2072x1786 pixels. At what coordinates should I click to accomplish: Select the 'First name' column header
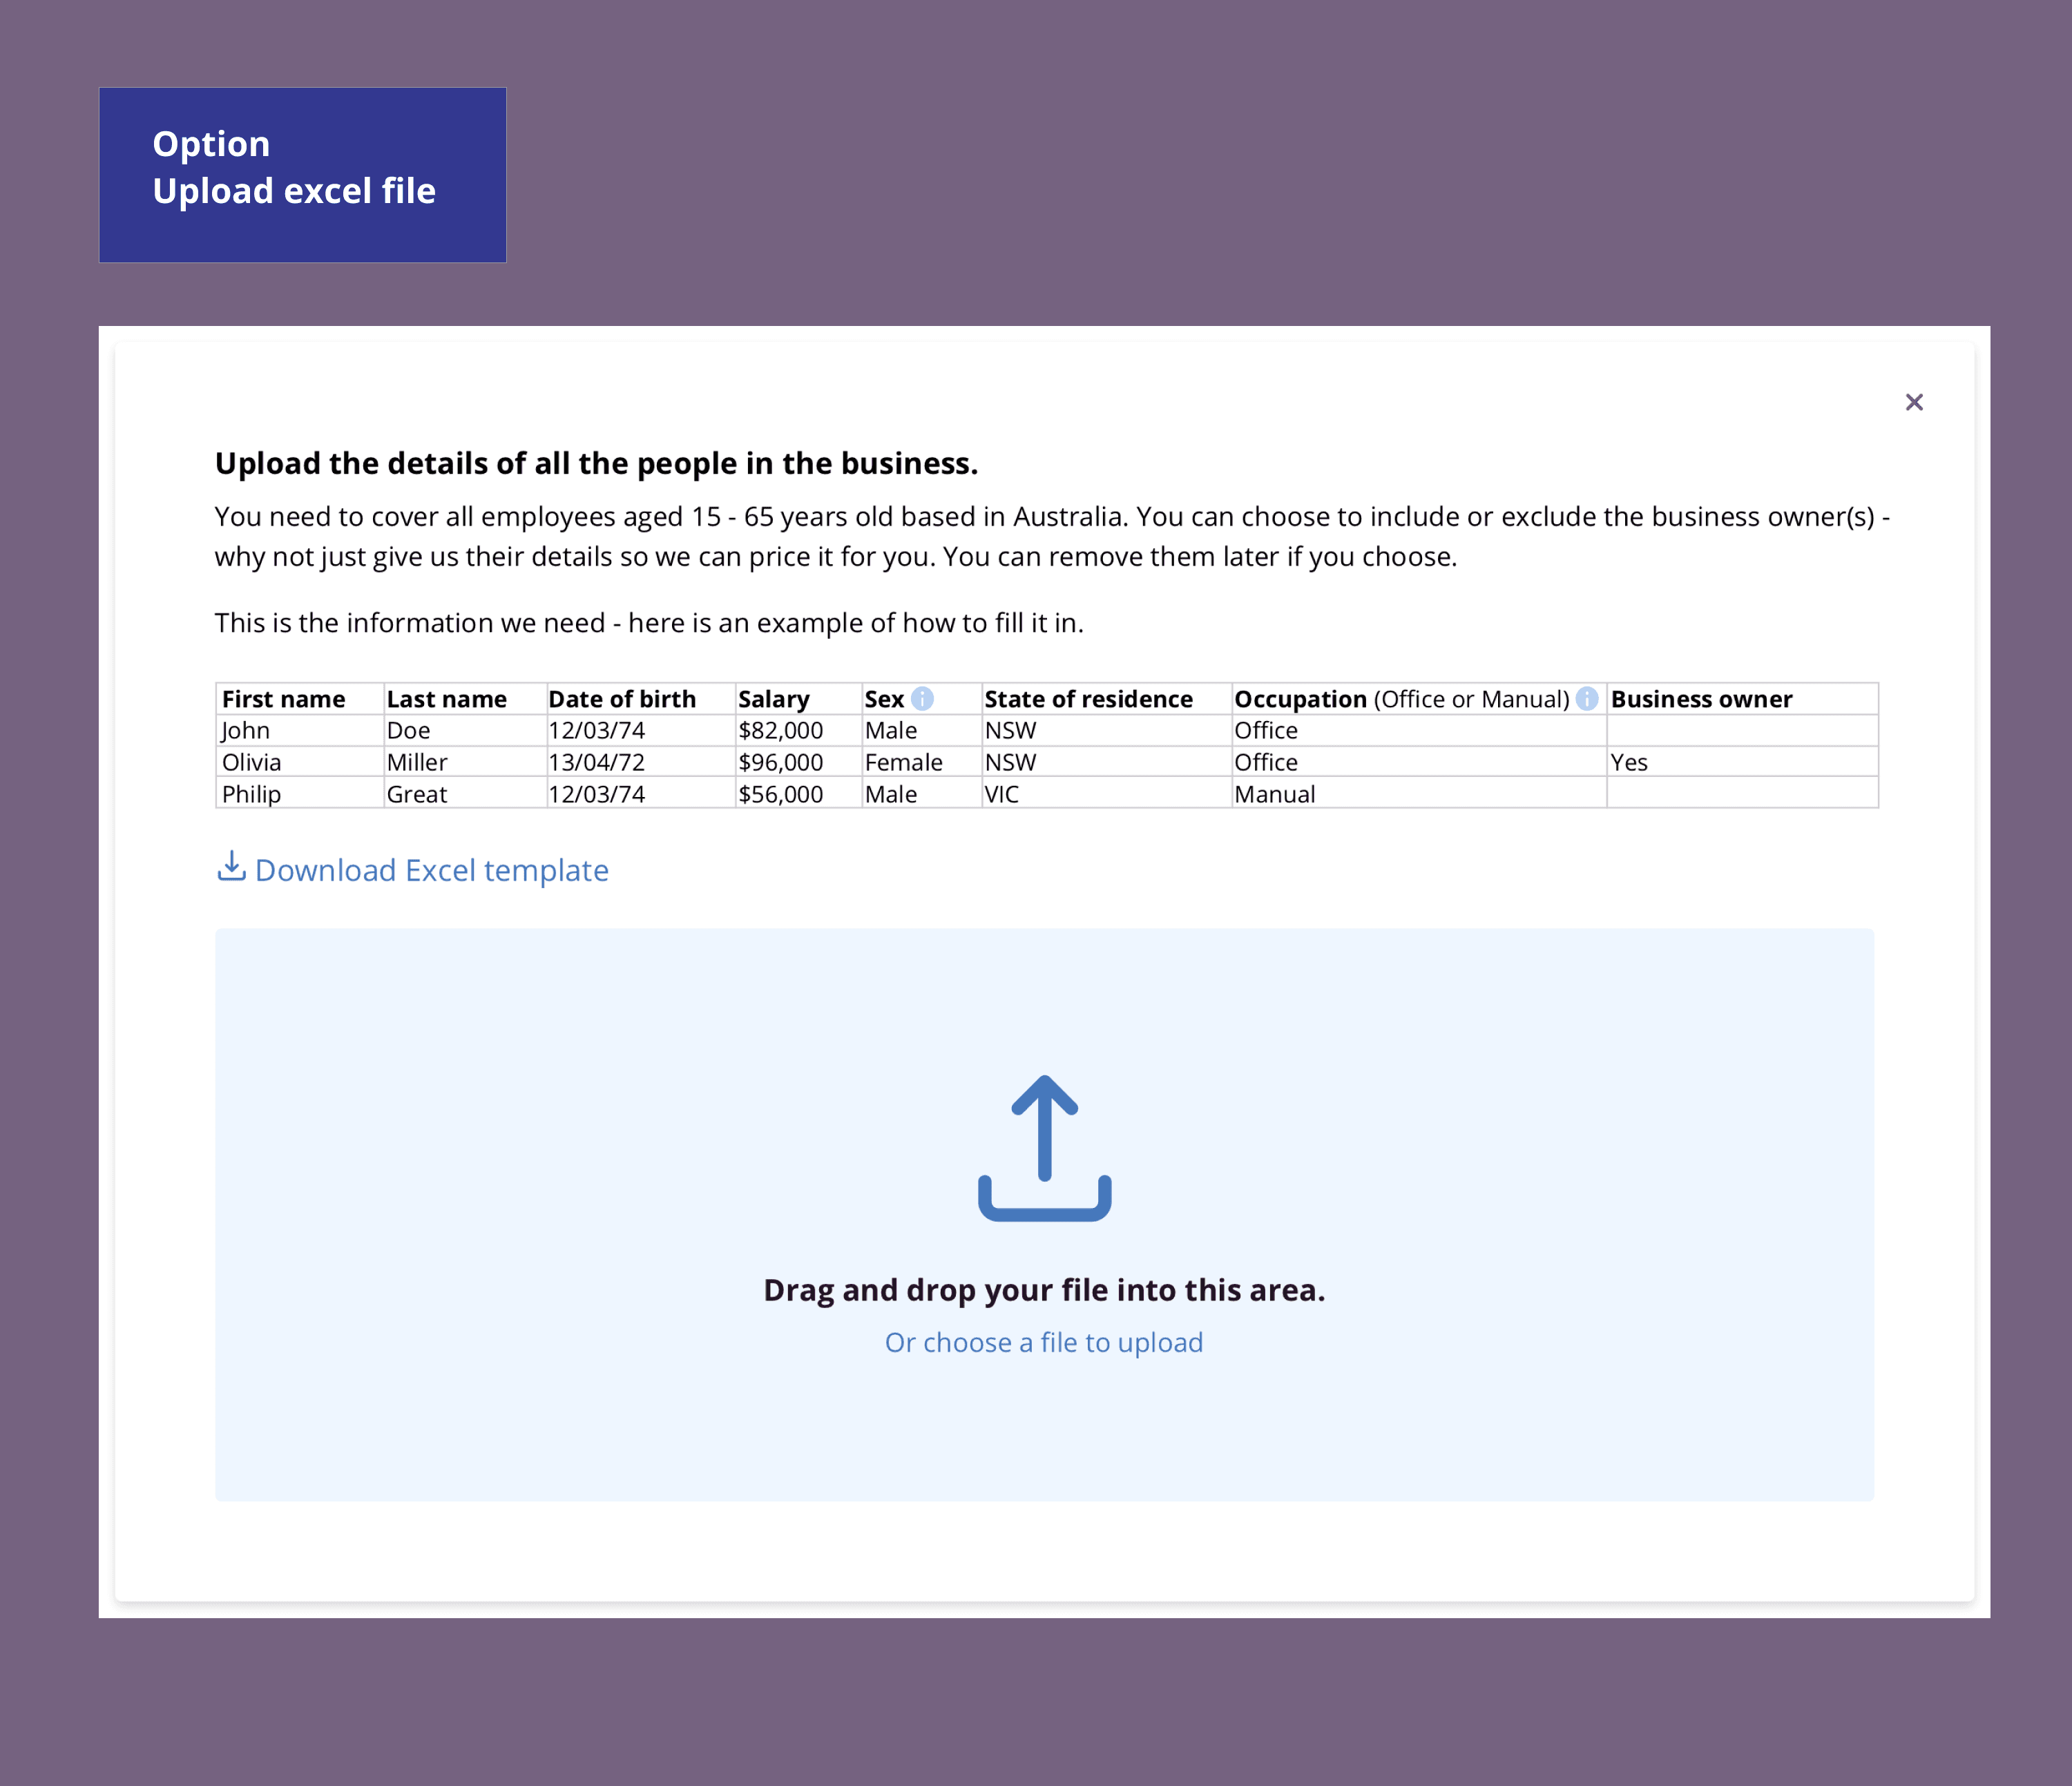[x=283, y=699]
